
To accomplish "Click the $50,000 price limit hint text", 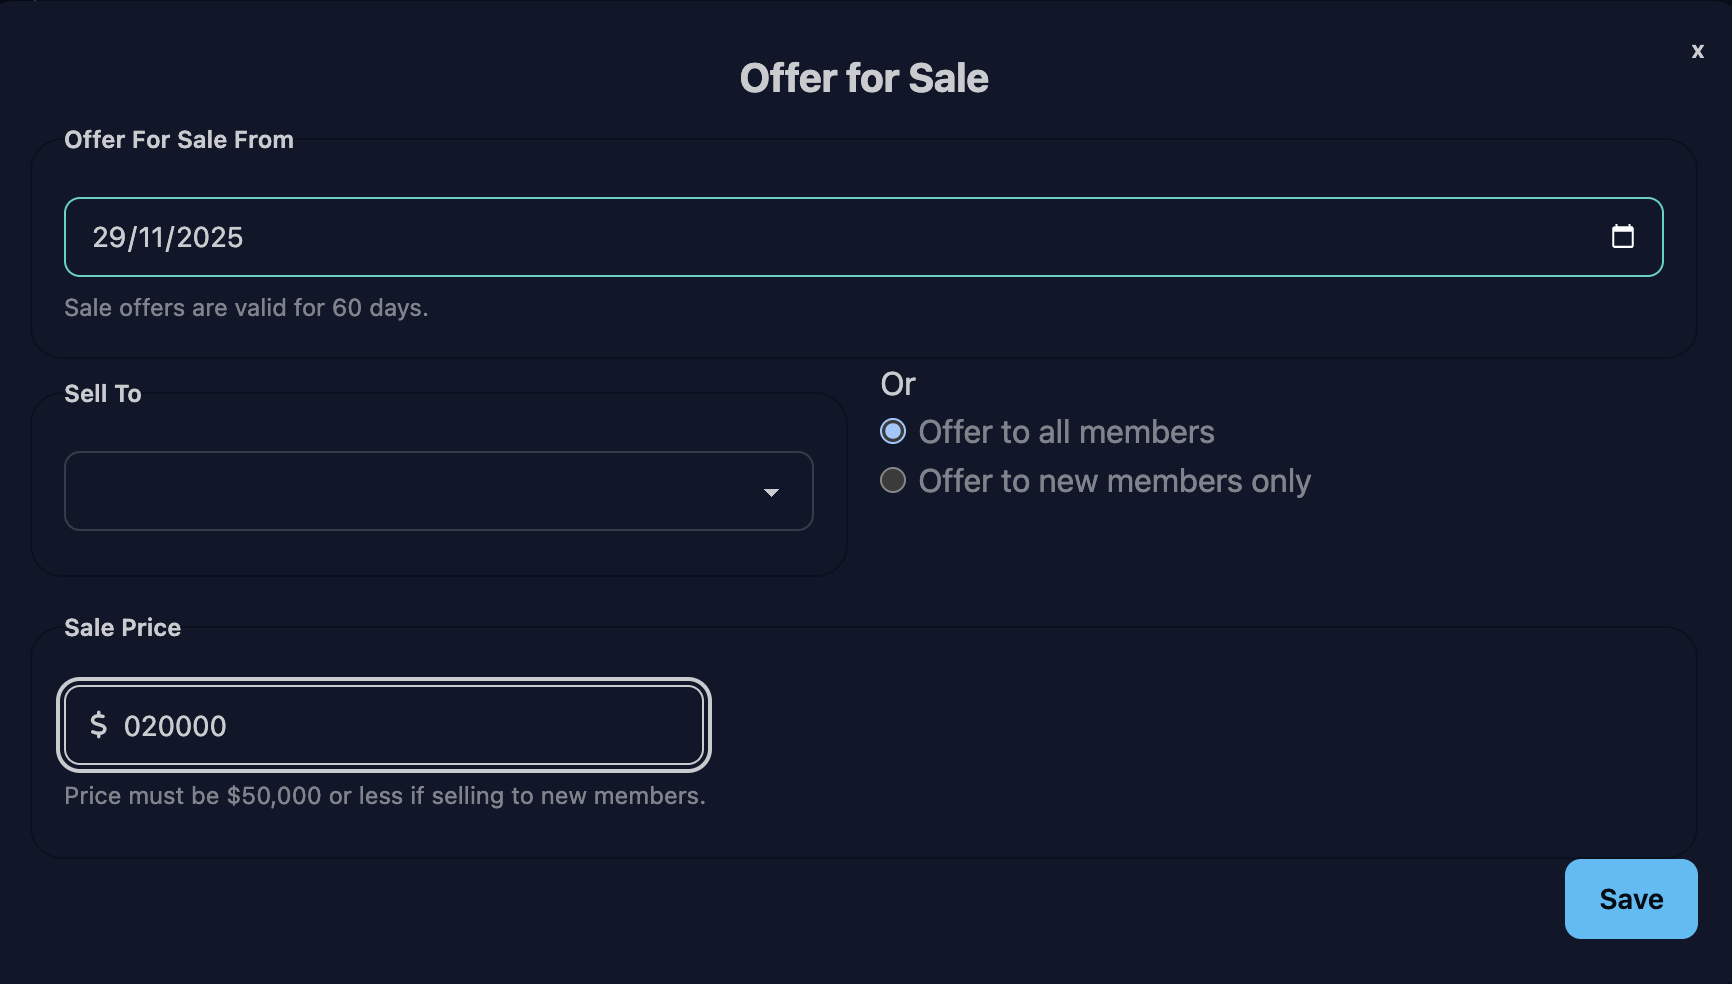I will (385, 796).
